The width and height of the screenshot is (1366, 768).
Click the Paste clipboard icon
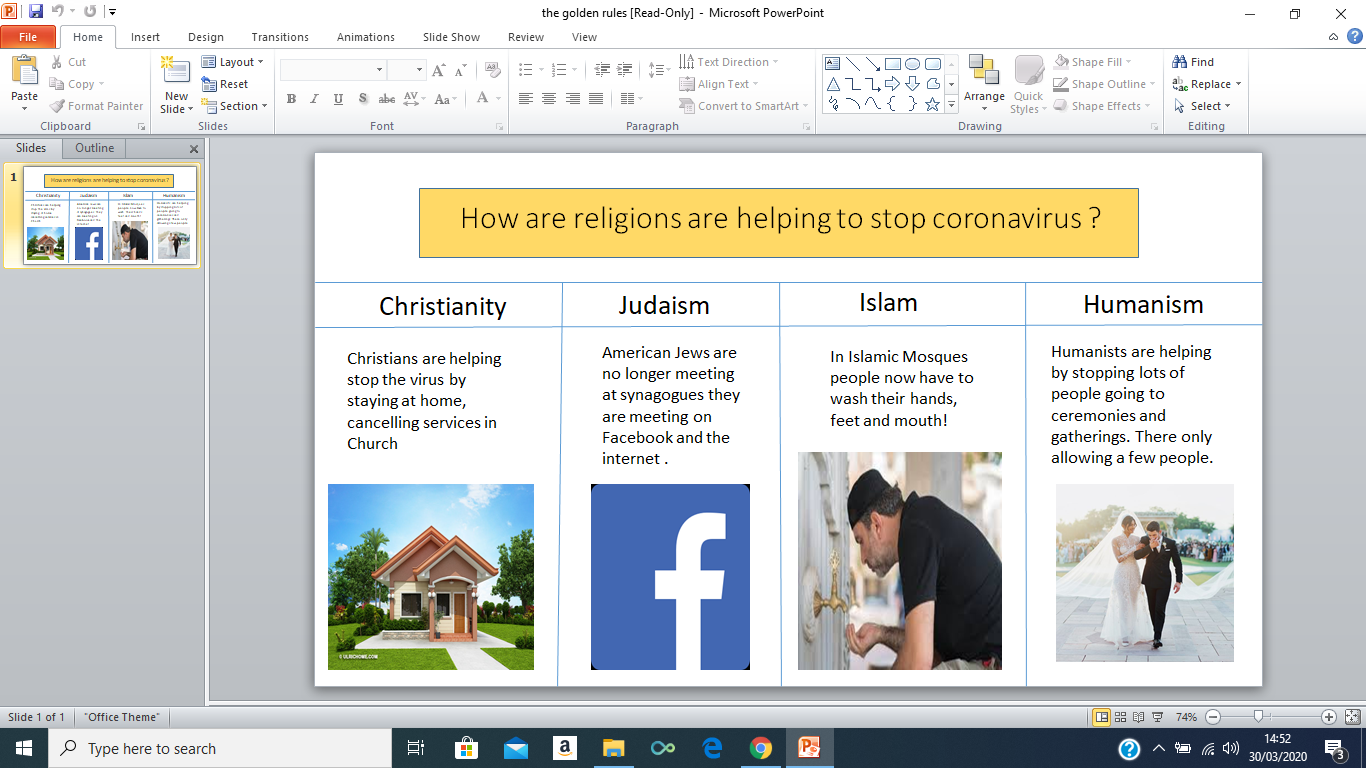coord(24,70)
